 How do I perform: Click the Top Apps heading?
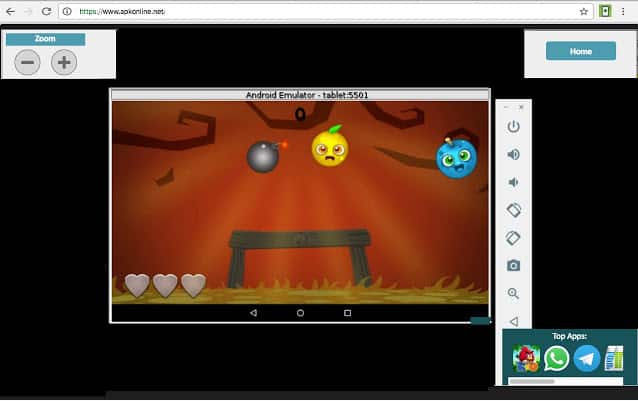click(569, 336)
